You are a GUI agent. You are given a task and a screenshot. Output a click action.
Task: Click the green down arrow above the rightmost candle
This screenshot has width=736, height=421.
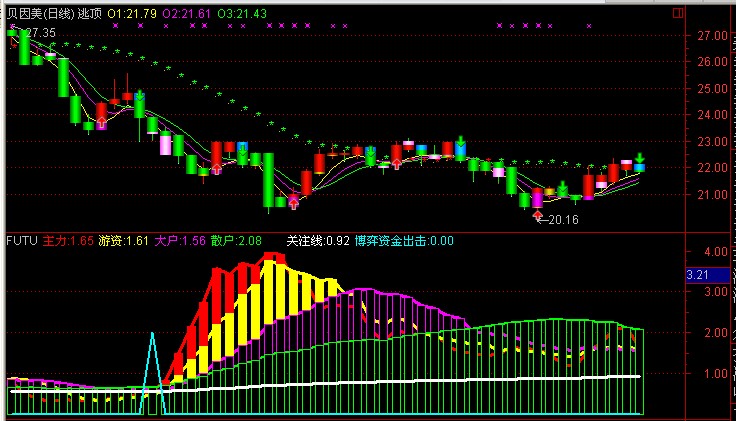point(639,158)
